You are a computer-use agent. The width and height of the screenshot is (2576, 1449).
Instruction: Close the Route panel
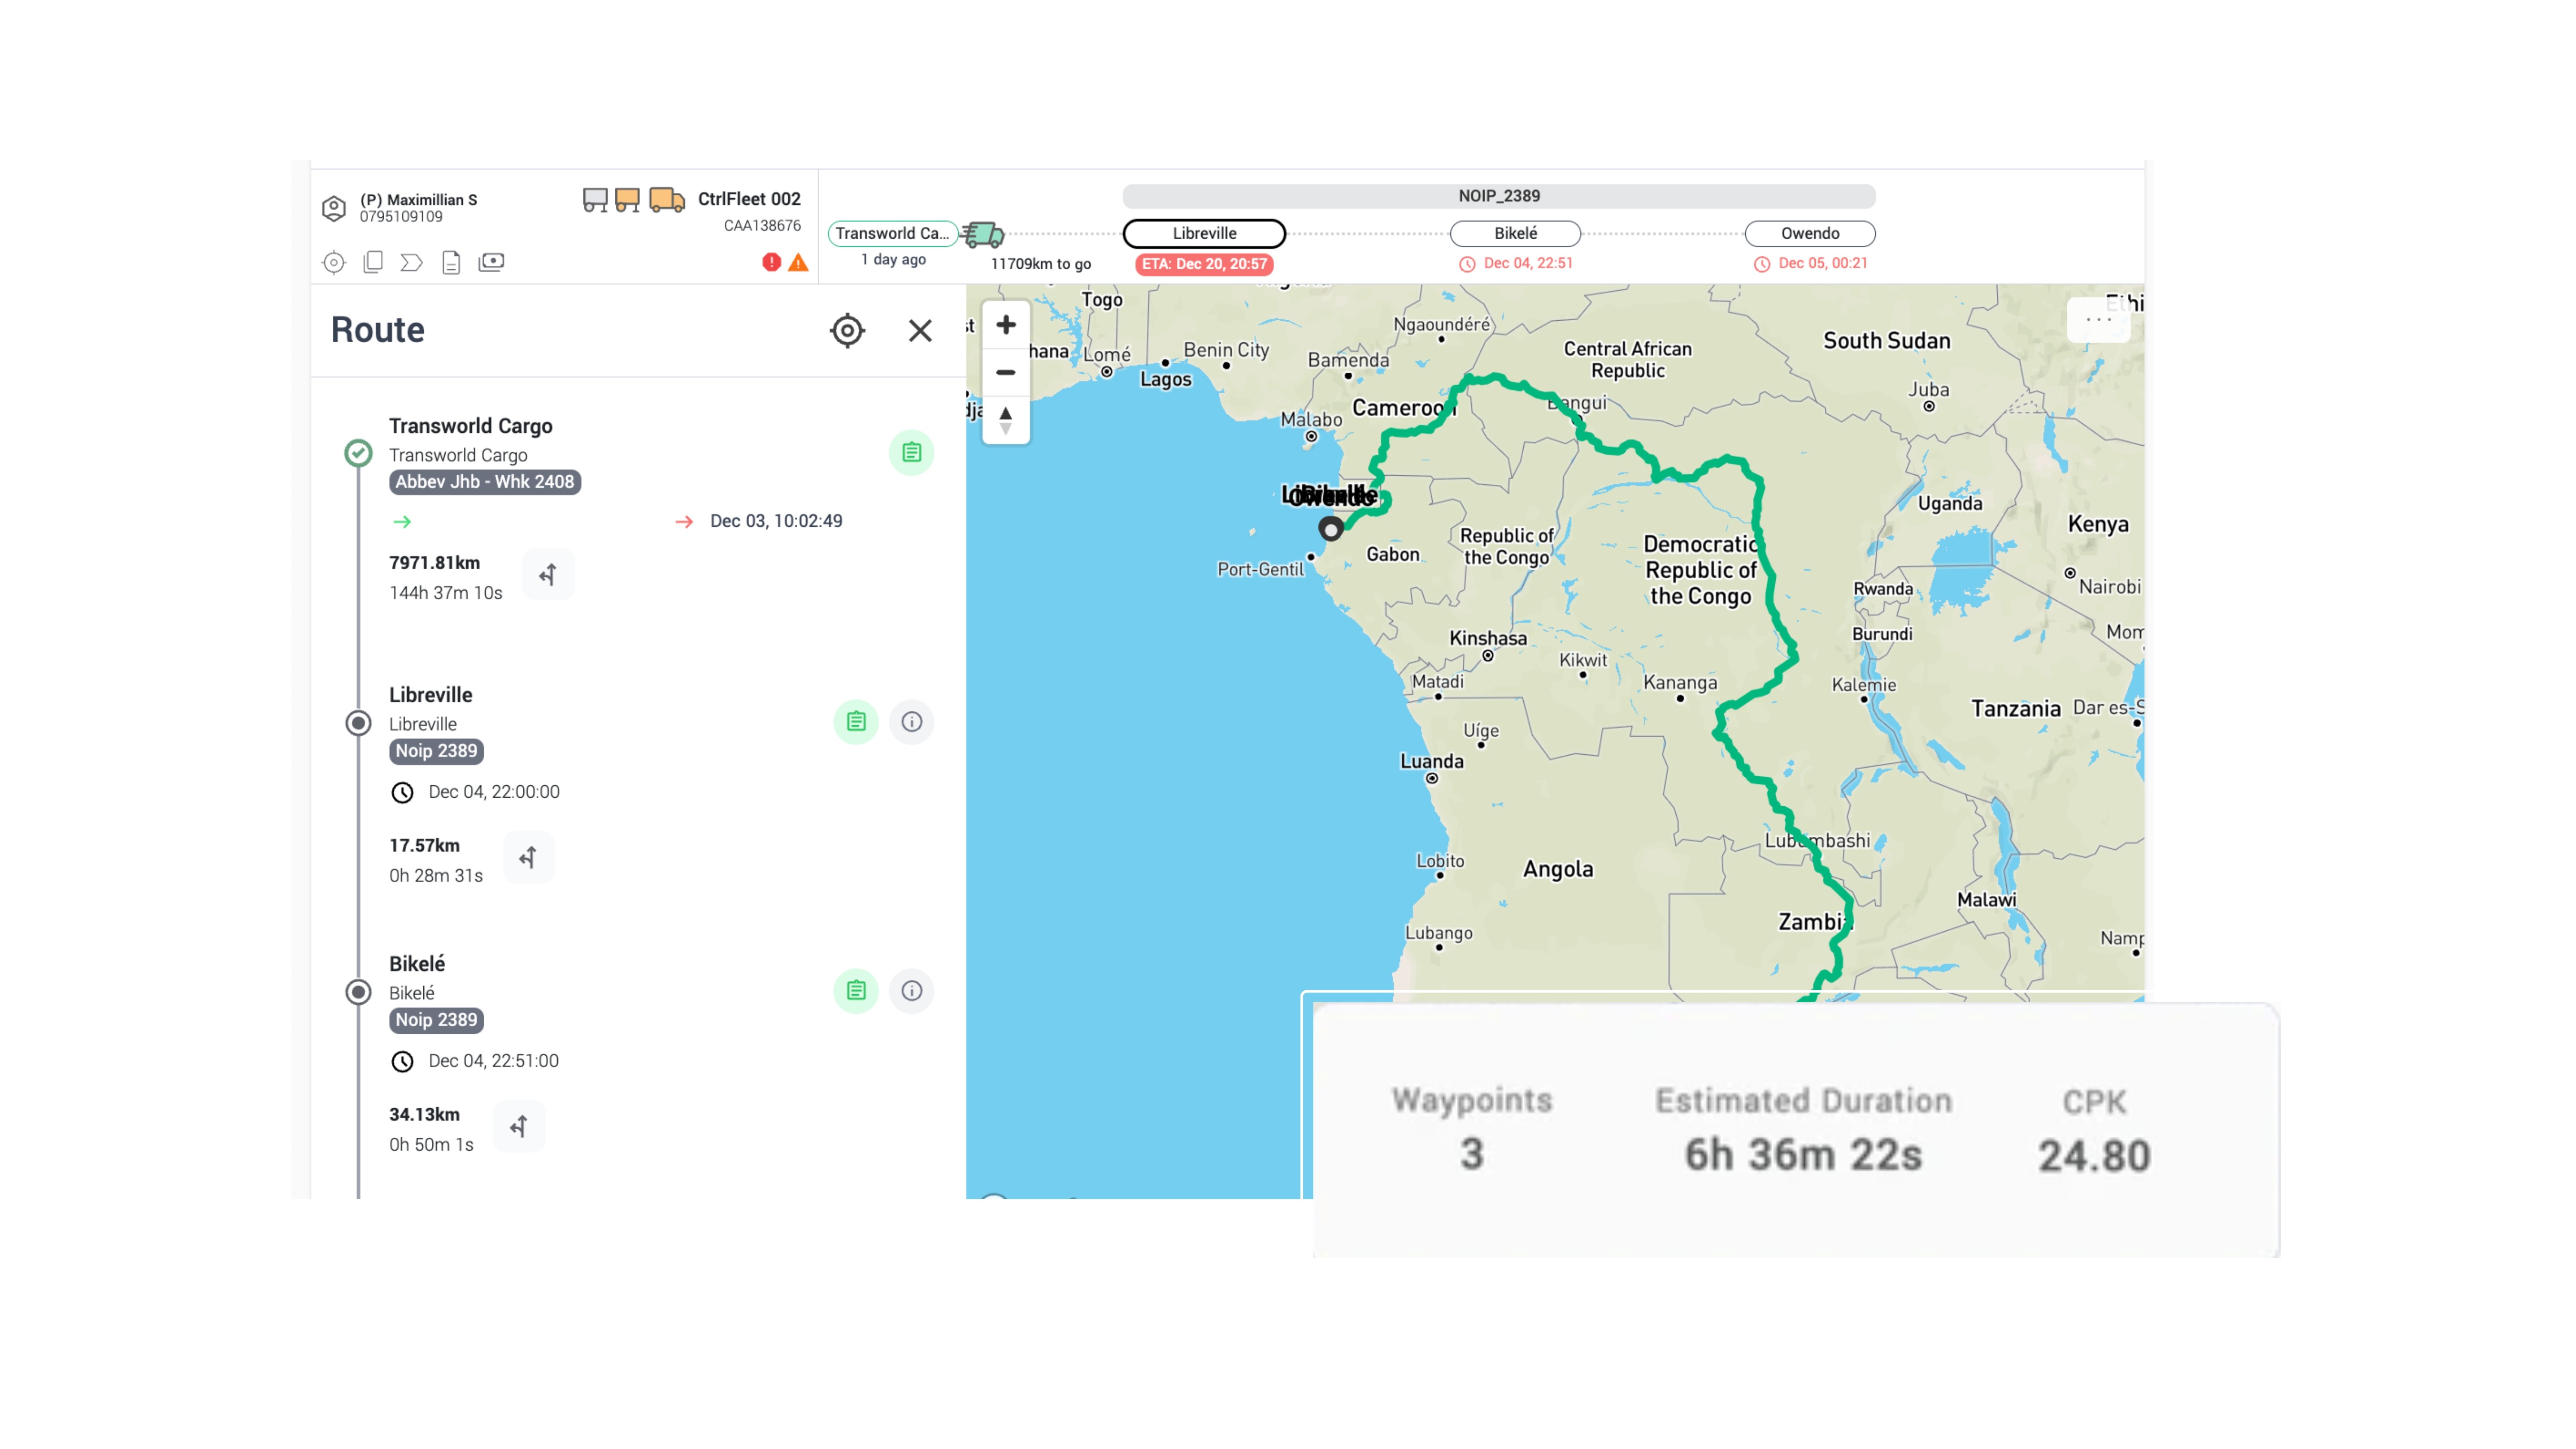[x=920, y=331]
